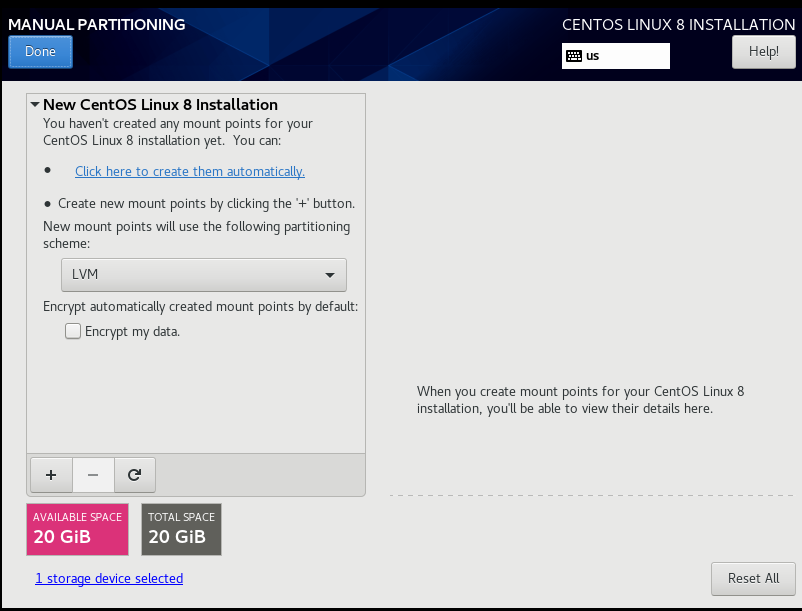Click the Done button
Screen dimensions: 802x611
pyautogui.click(x=40, y=52)
